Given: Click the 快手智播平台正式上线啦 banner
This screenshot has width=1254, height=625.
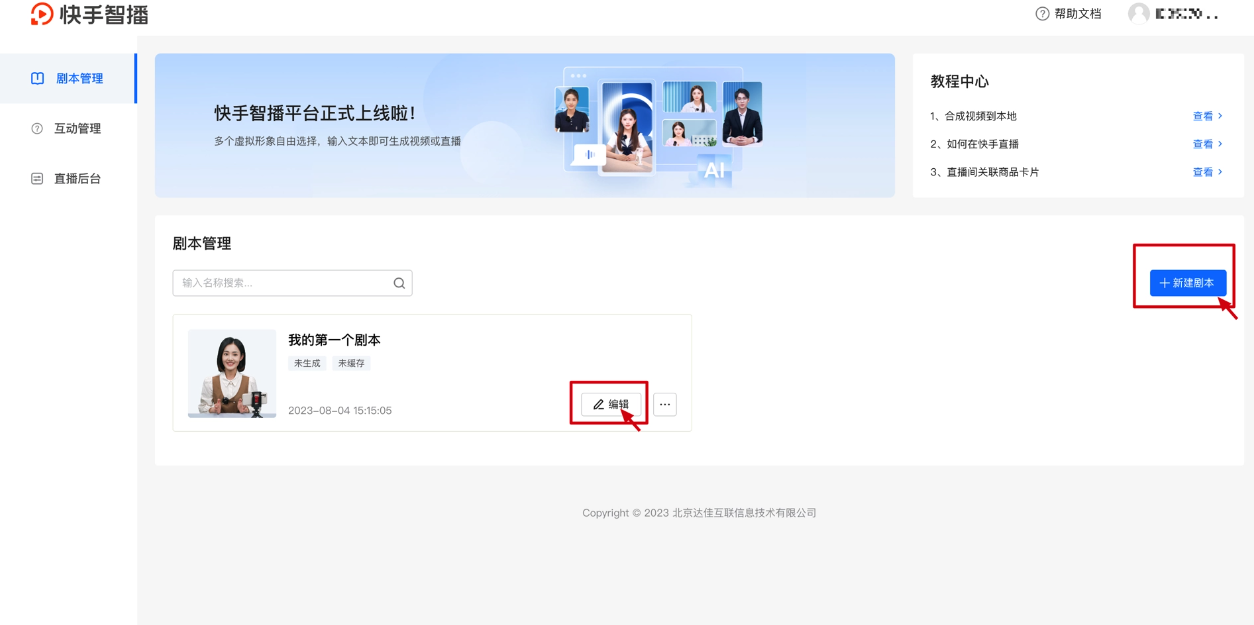Looking at the screenshot, I should pyautogui.click(x=525, y=125).
